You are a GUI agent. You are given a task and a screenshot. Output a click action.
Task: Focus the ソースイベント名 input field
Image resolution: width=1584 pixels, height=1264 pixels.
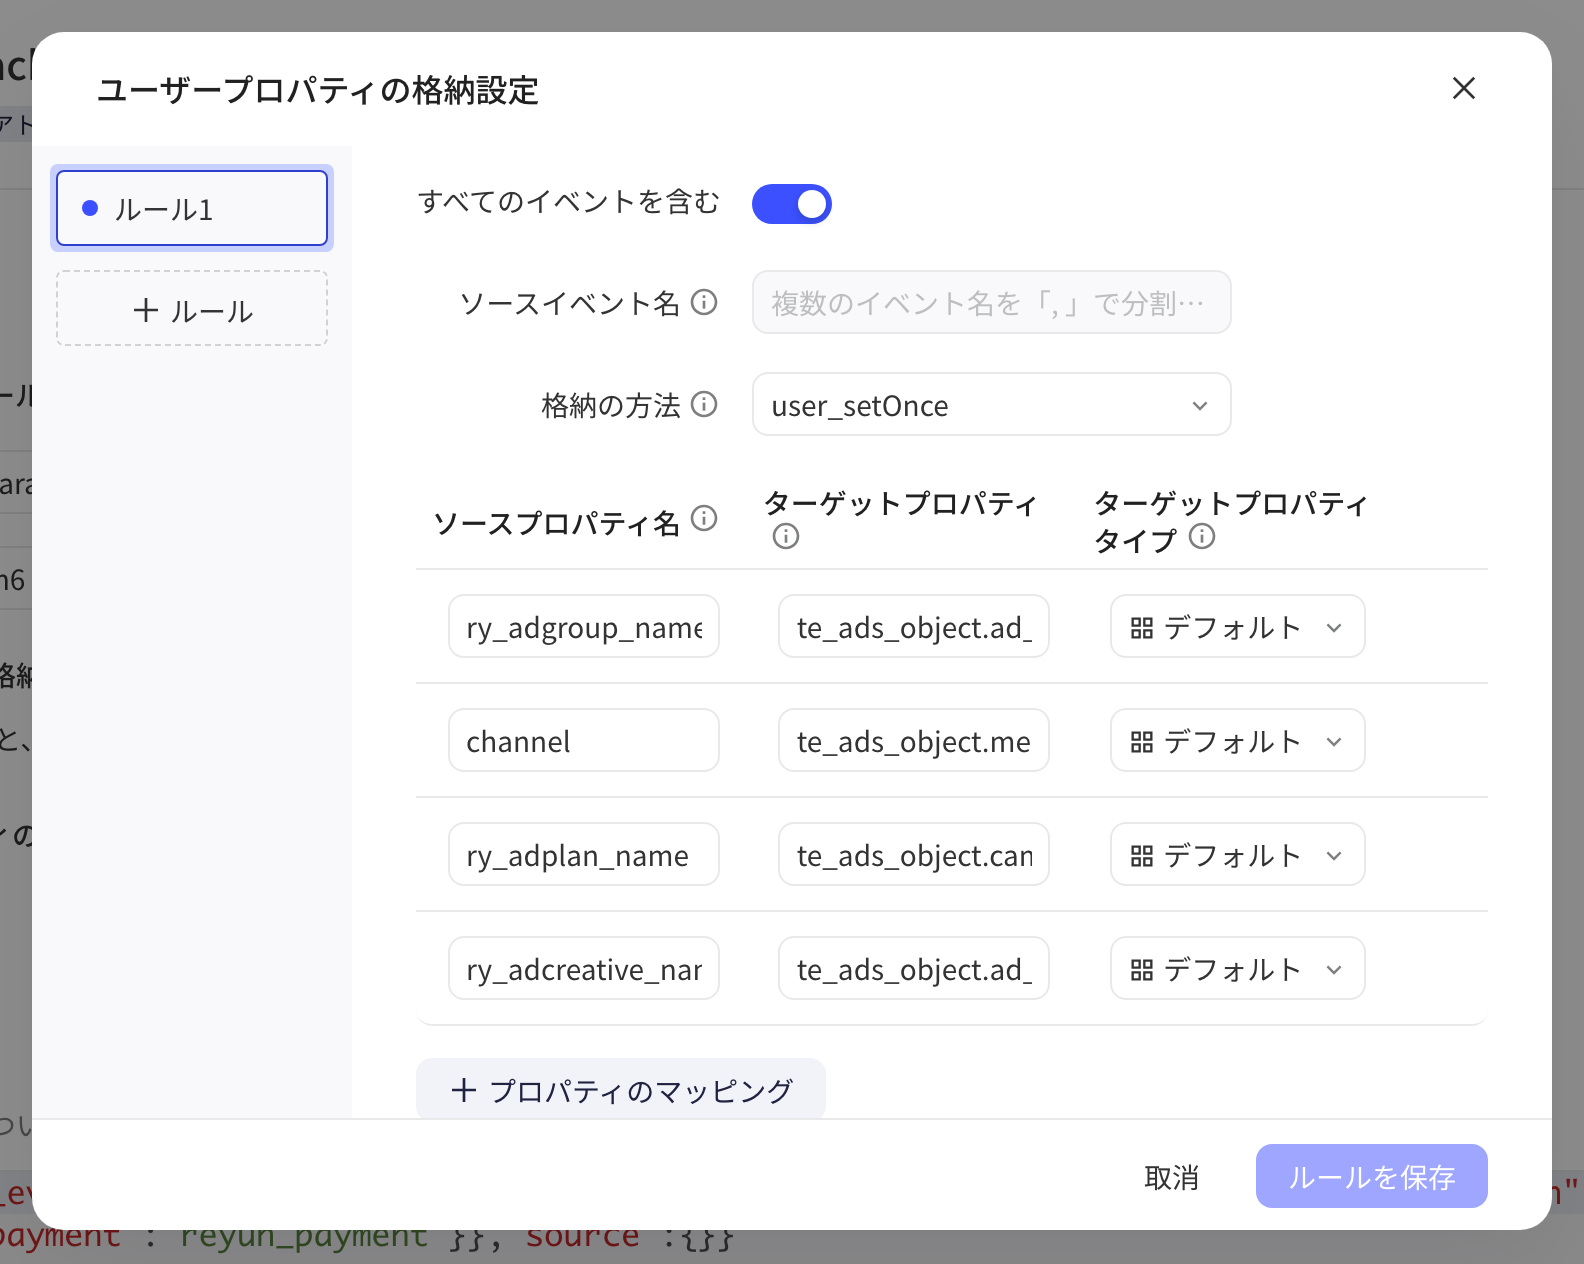pos(991,302)
